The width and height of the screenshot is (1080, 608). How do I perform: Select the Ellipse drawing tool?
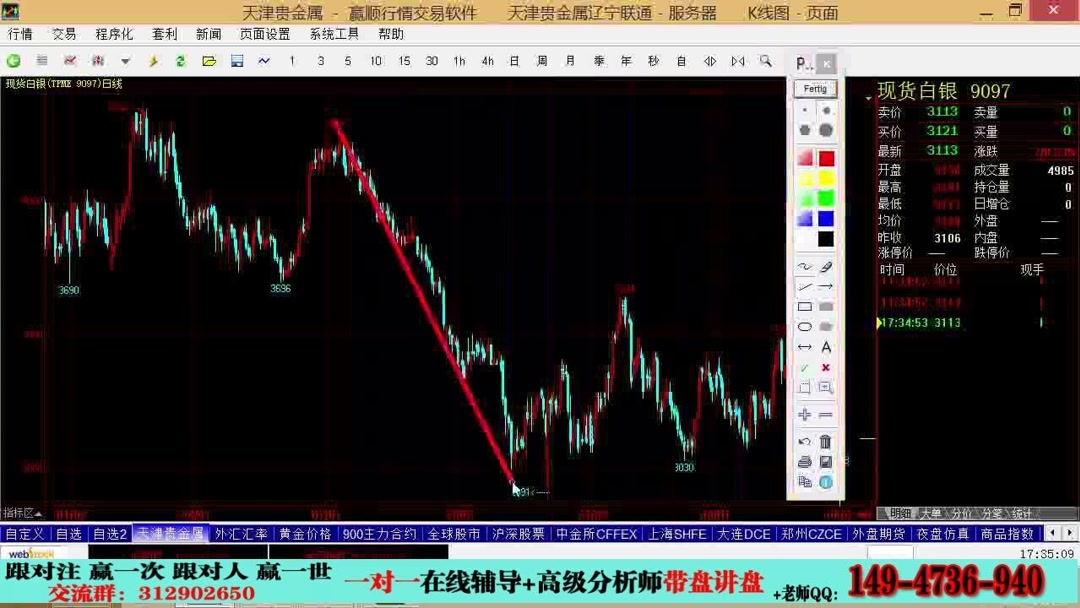804,325
